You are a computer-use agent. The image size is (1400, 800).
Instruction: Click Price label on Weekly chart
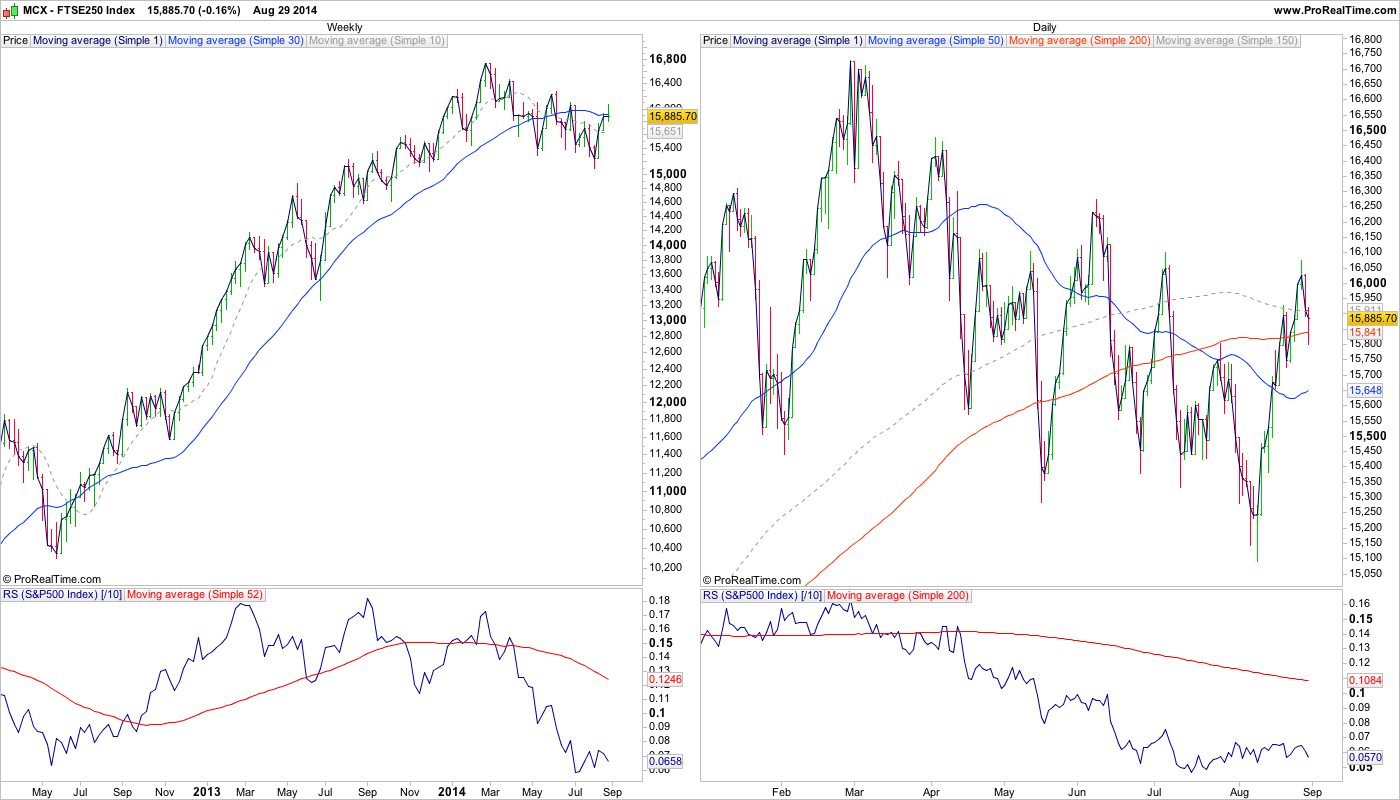click(15, 41)
